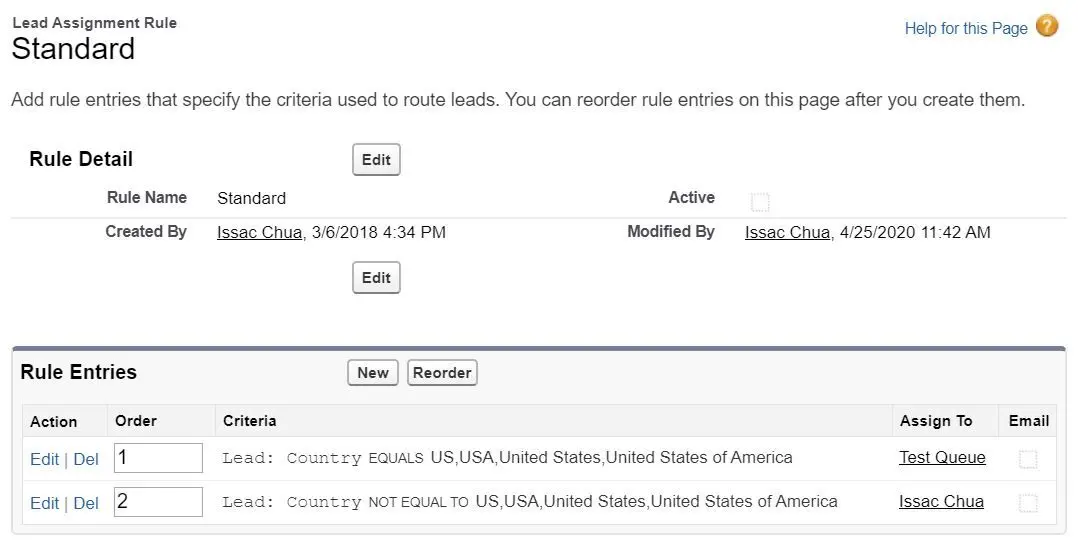1078x548 pixels.
Task: Toggle Email checkbox for Test Queue row
Action: (x=1028, y=459)
